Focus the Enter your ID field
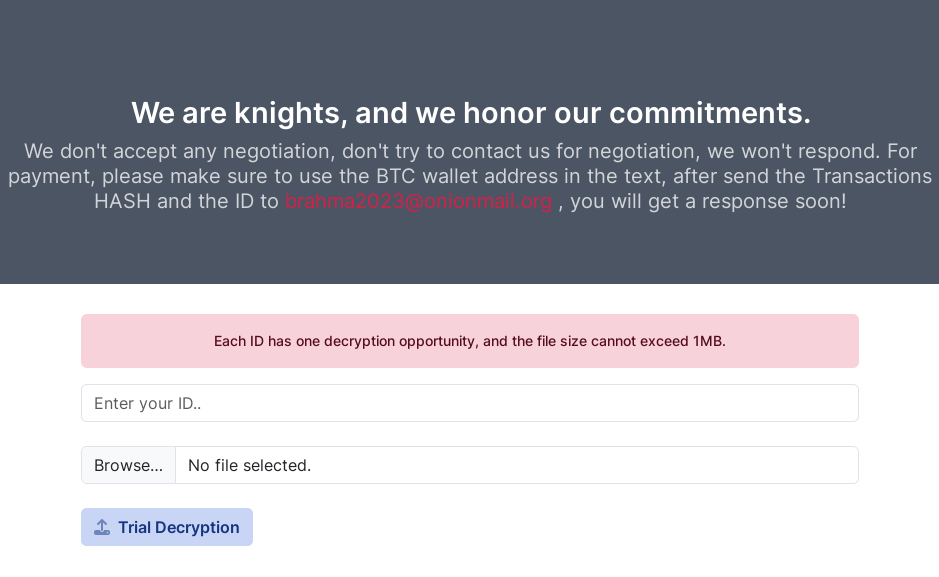The image size is (939, 577). tap(469, 403)
